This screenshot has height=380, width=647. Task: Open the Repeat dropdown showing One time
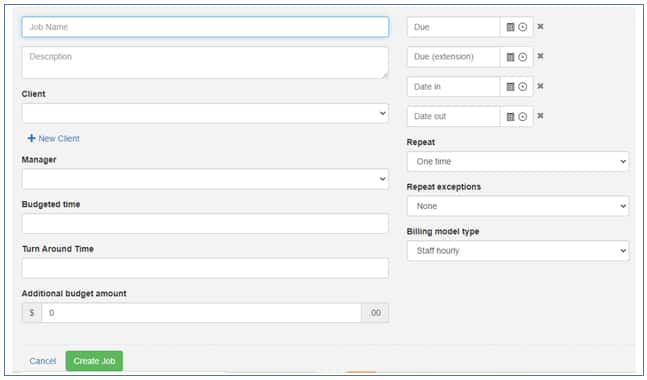point(518,161)
